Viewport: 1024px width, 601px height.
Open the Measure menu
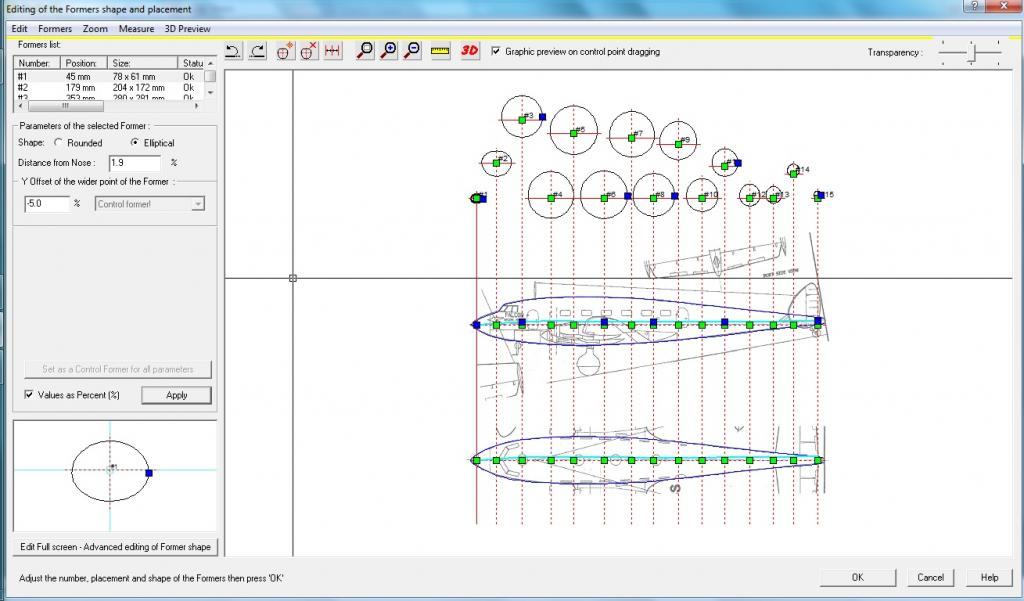[137, 29]
